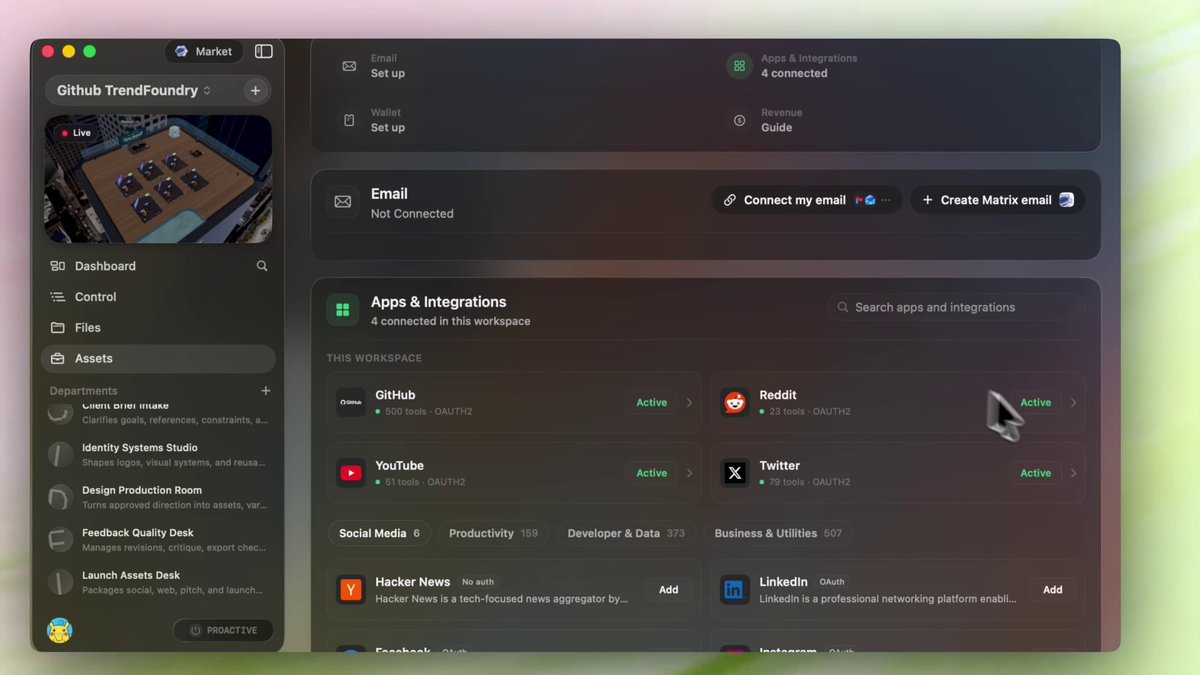Focus the Search apps and integrations field

[x=956, y=307]
